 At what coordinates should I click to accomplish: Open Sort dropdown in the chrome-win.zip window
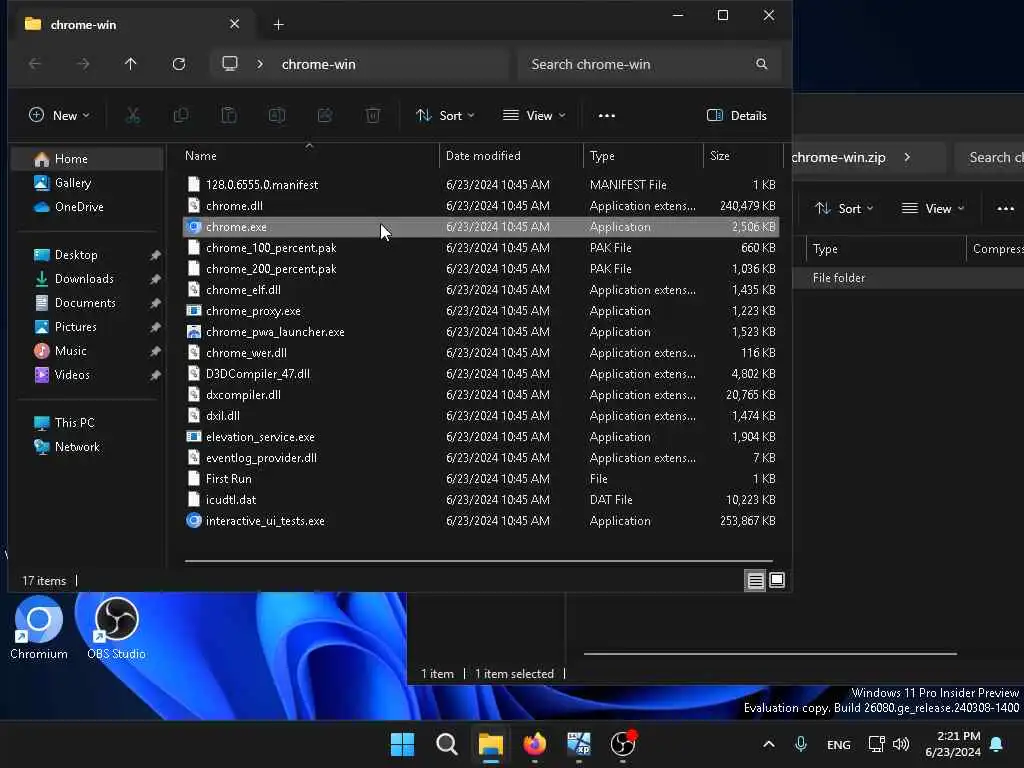pyautogui.click(x=844, y=208)
